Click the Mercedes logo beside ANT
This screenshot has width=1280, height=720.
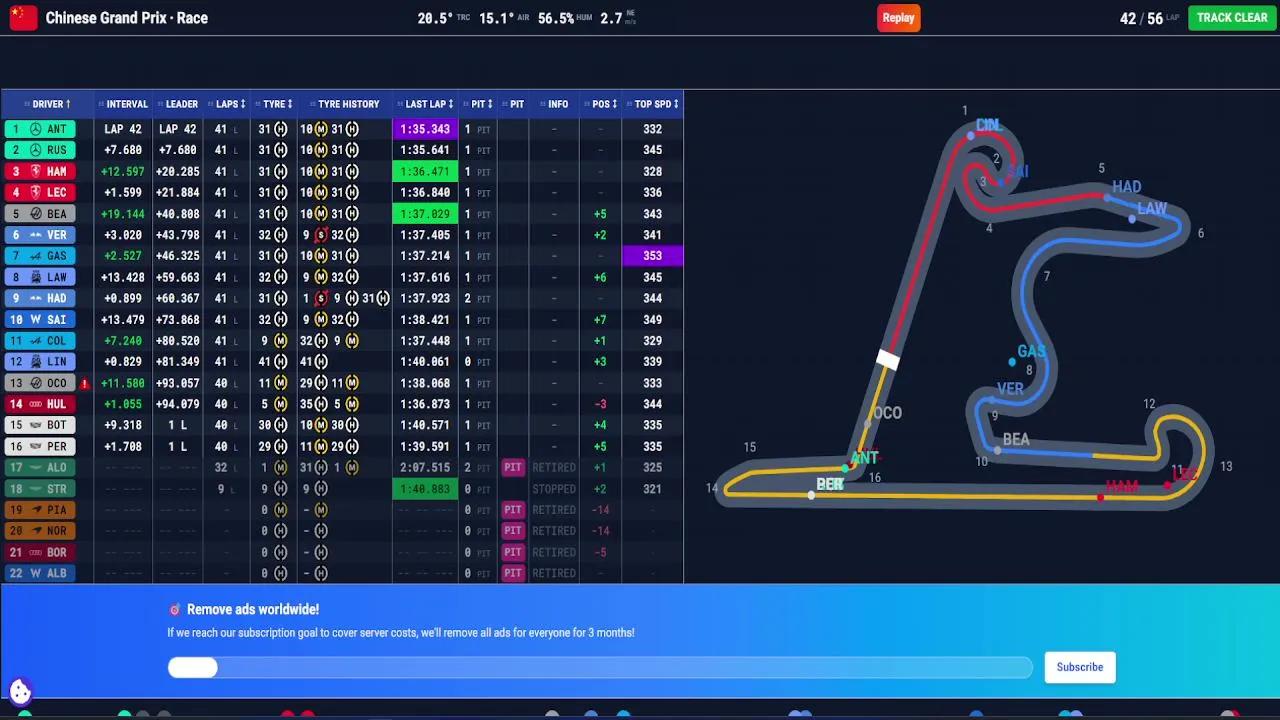click(x=35, y=129)
